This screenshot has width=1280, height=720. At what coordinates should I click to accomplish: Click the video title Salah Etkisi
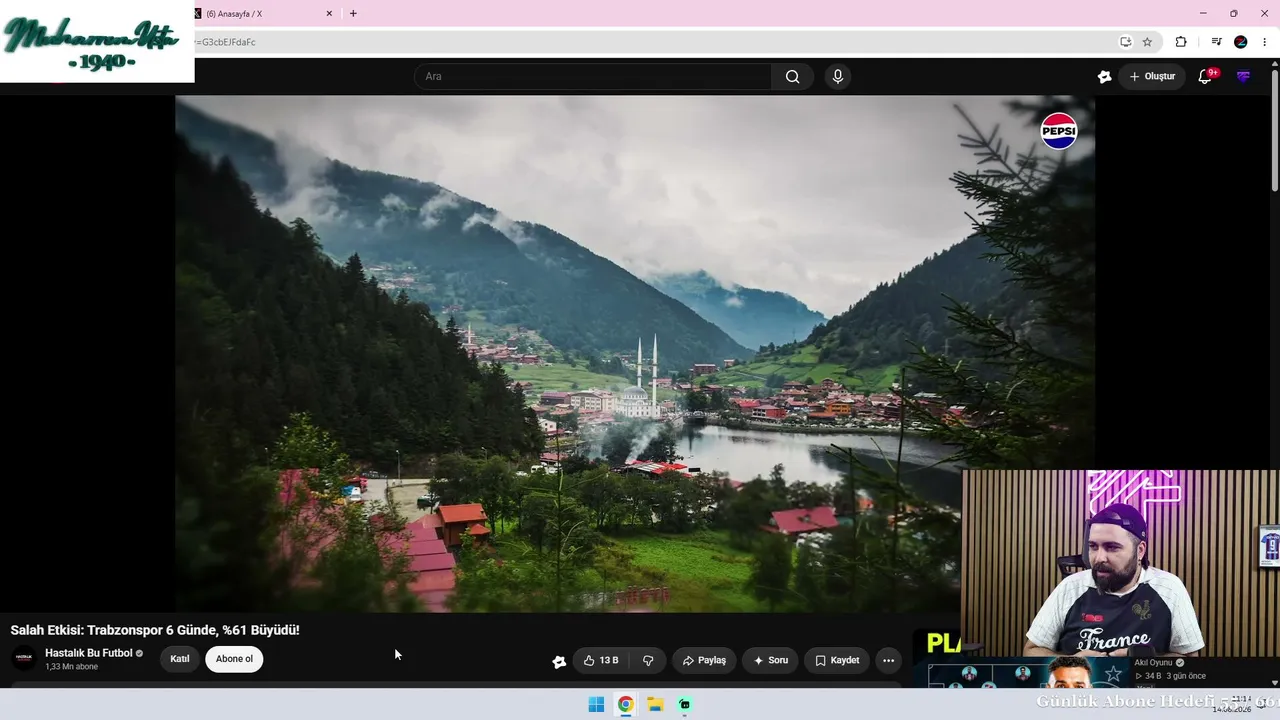tap(155, 630)
